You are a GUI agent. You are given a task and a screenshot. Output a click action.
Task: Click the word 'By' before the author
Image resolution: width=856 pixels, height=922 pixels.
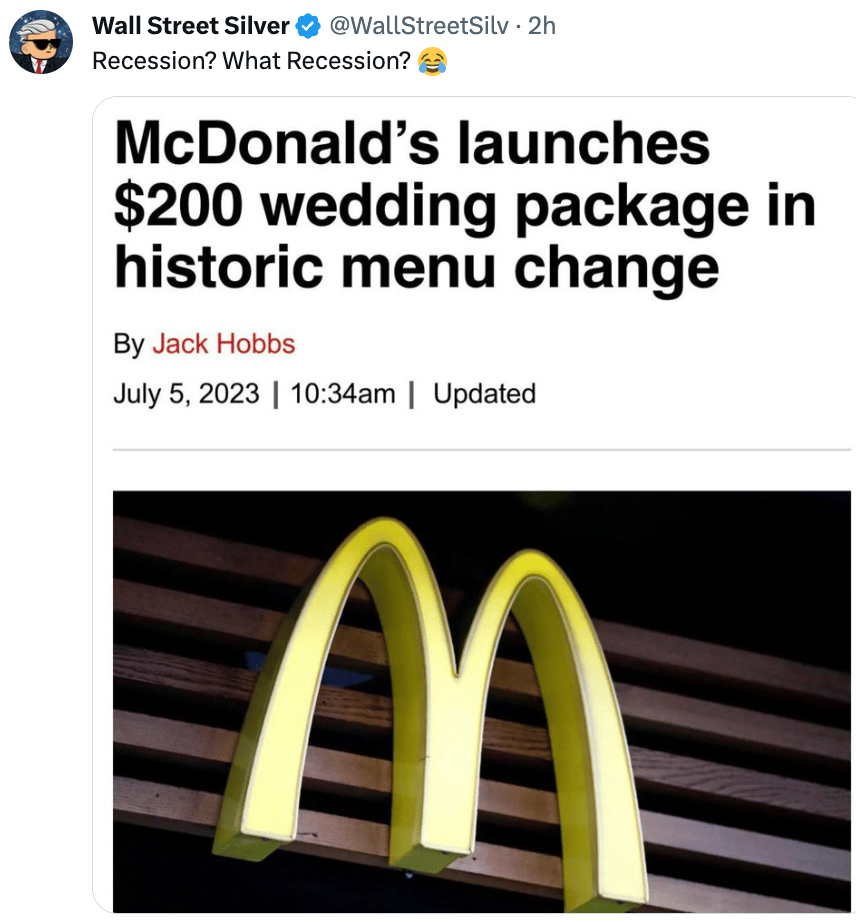[x=129, y=345]
